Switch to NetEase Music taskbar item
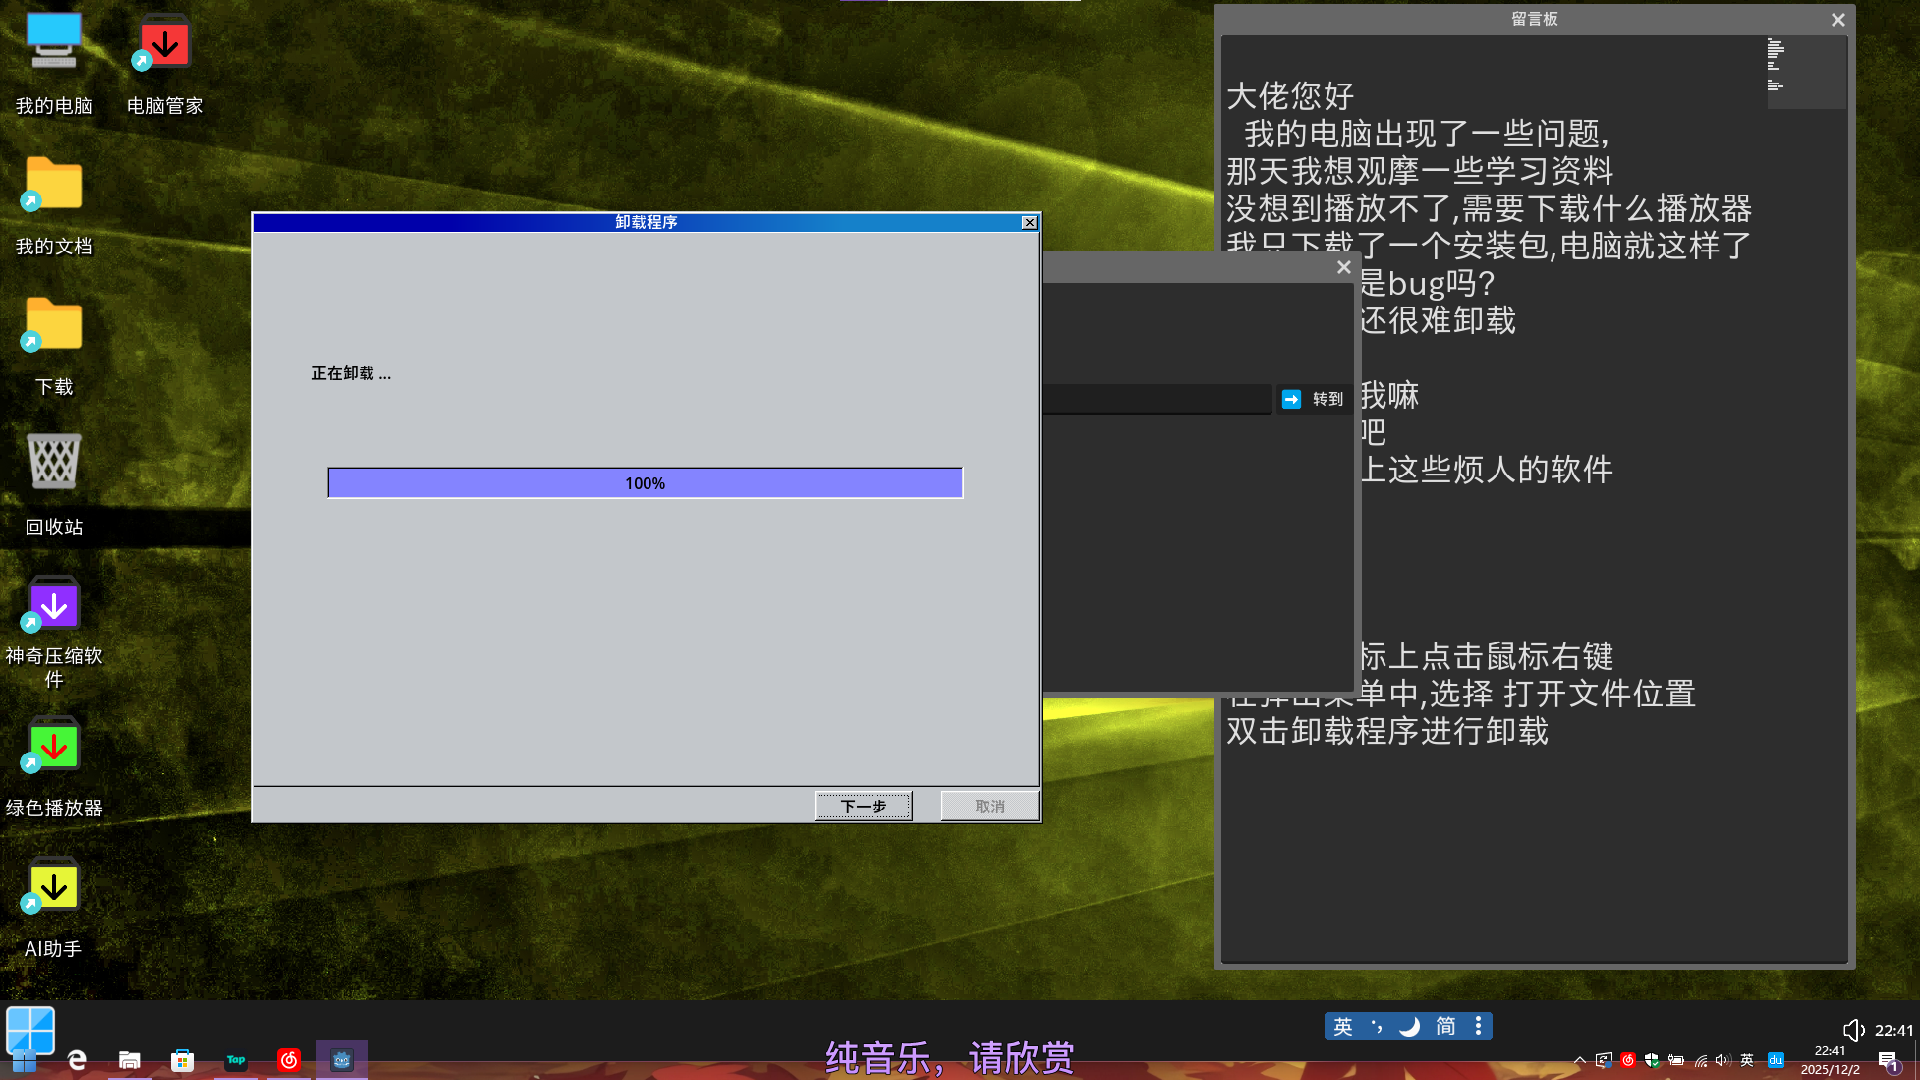 (x=289, y=1060)
